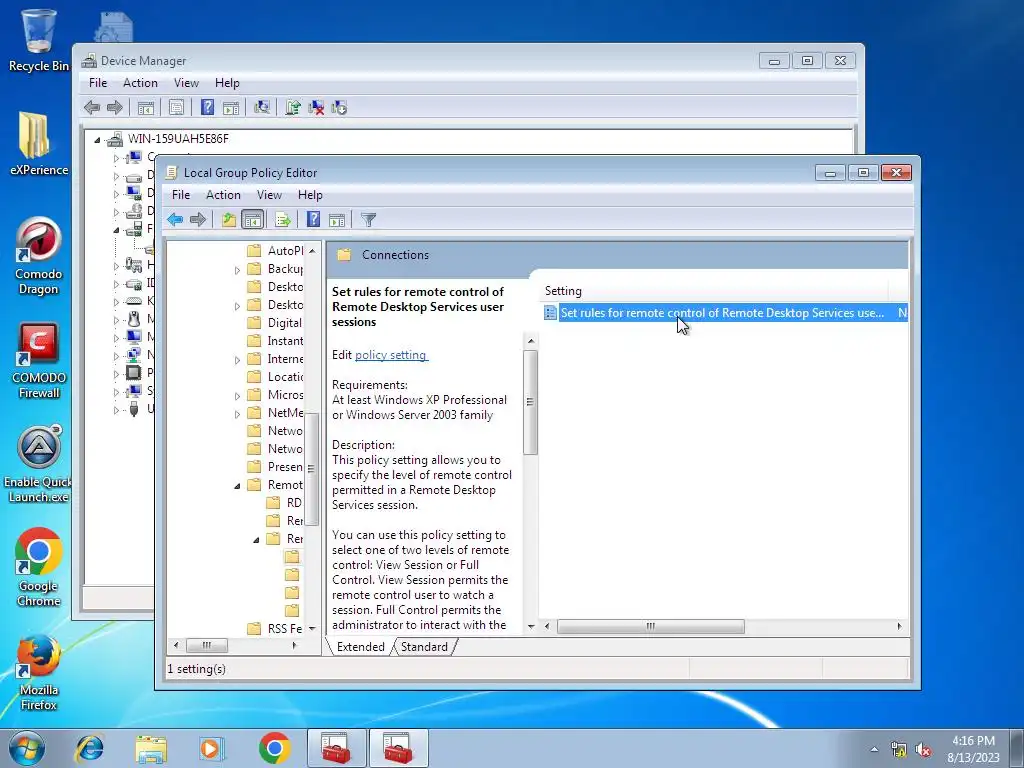Open Action menu in Device Manager
The height and width of the screenshot is (768, 1024).
tap(140, 83)
